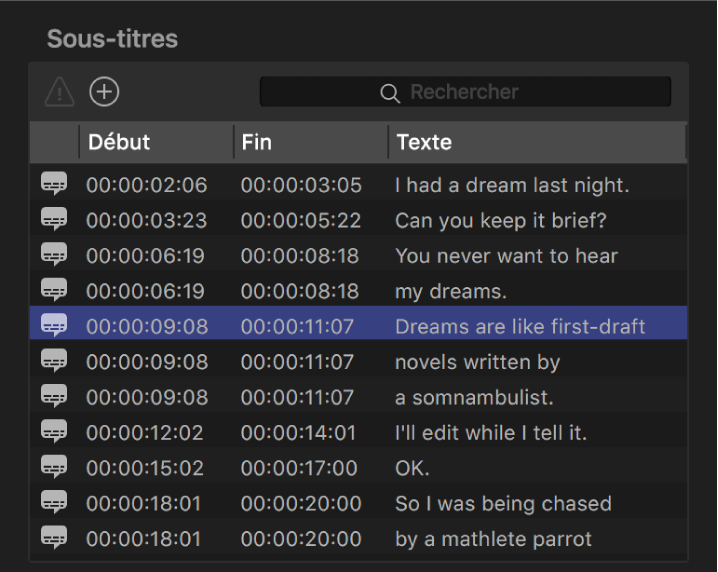Select the "my dreams." subtitle row
This screenshot has height=572, width=718.
[450, 290]
